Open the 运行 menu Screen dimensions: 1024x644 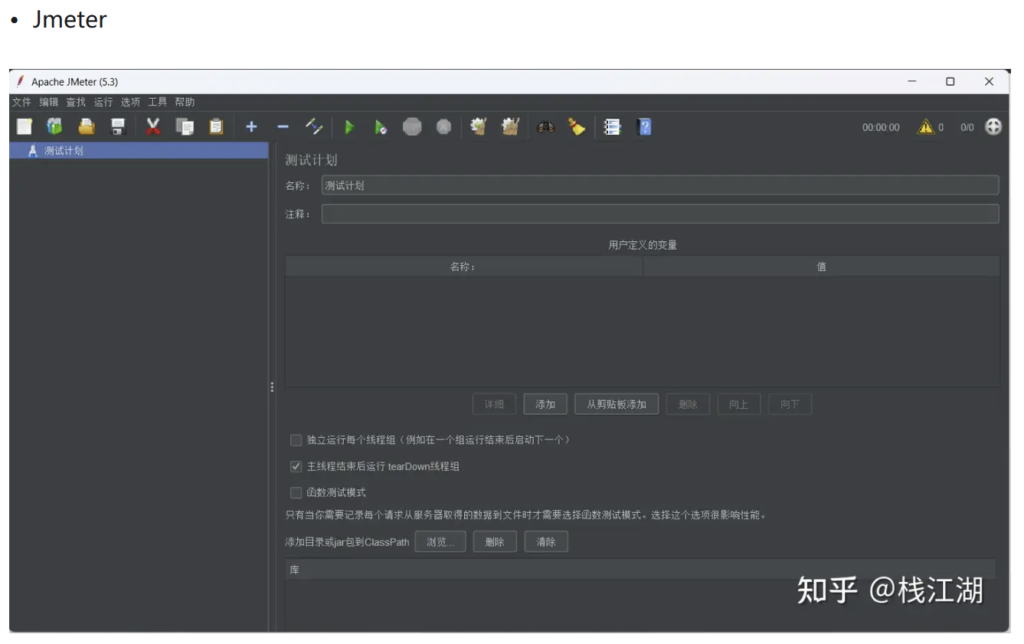click(103, 102)
